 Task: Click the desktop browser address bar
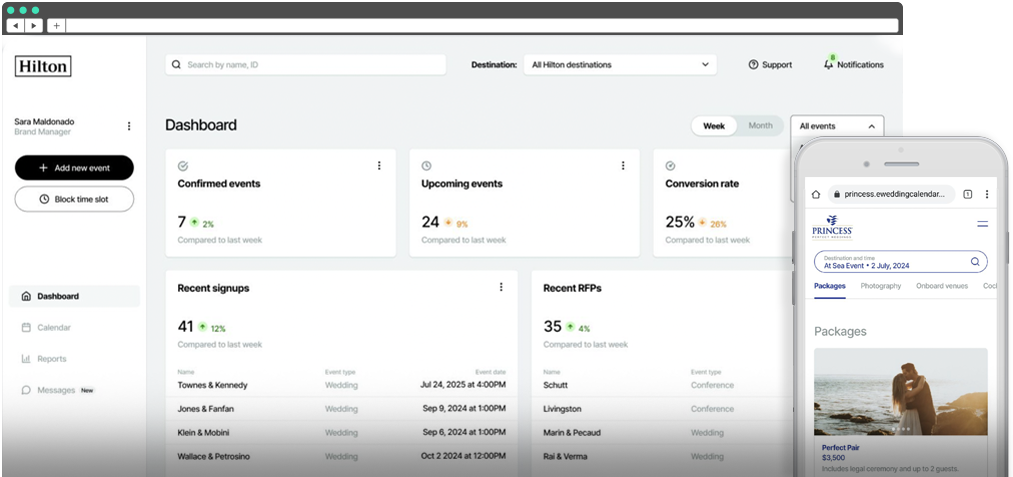[x=482, y=25]
